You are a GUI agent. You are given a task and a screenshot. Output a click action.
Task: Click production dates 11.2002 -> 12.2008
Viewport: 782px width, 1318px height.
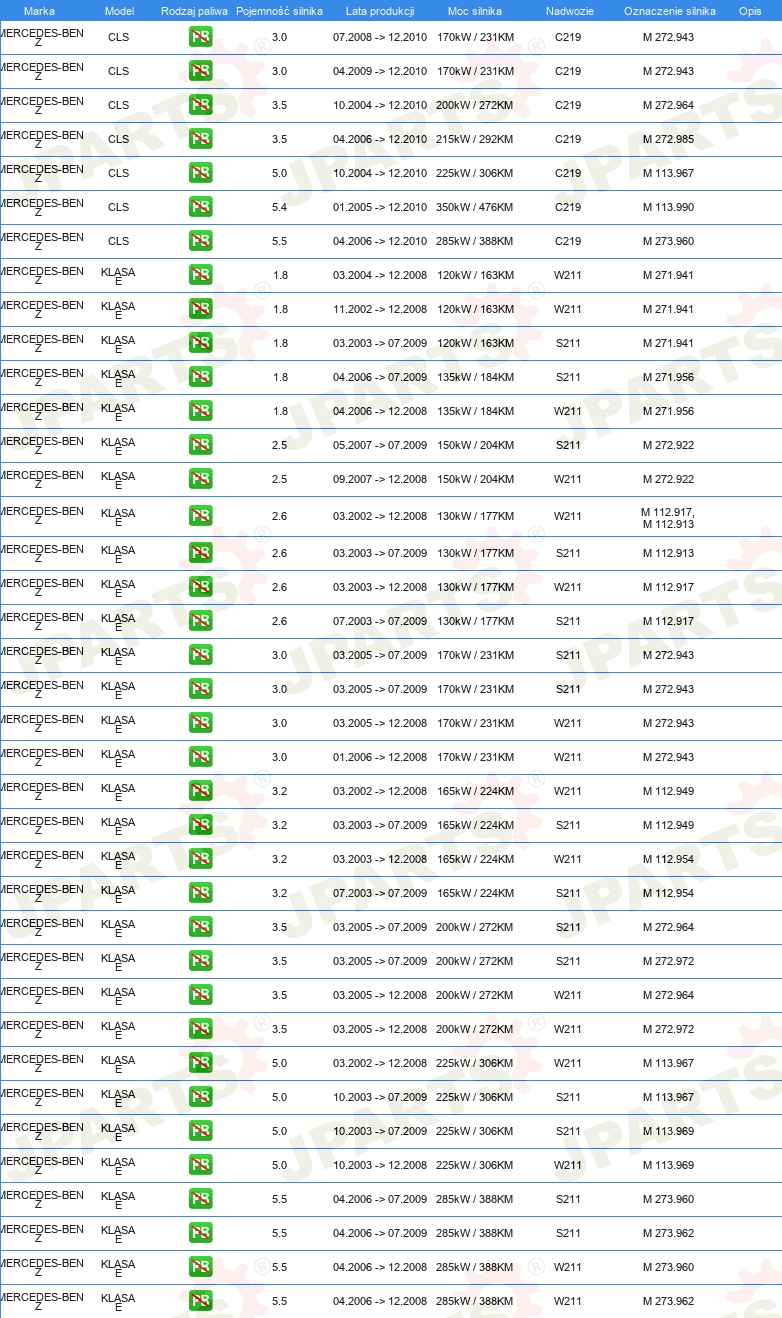pos(380,309)
